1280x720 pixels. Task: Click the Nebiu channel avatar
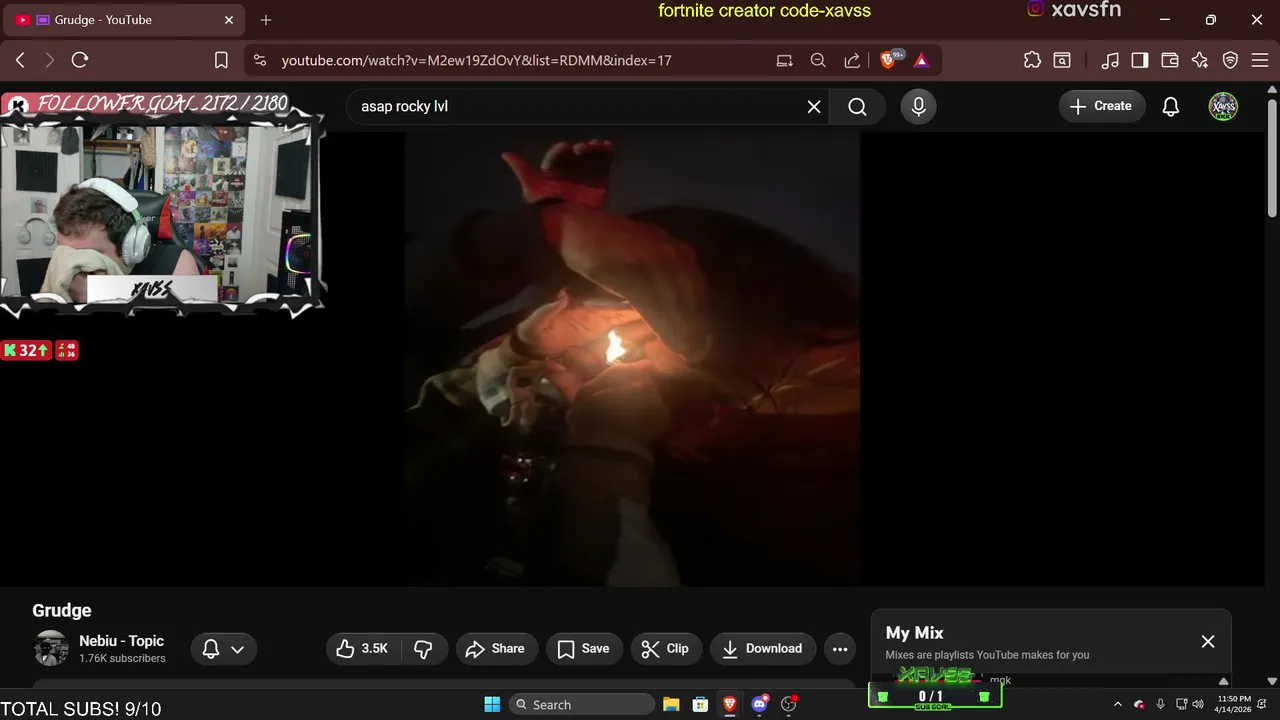pos(51,649)
